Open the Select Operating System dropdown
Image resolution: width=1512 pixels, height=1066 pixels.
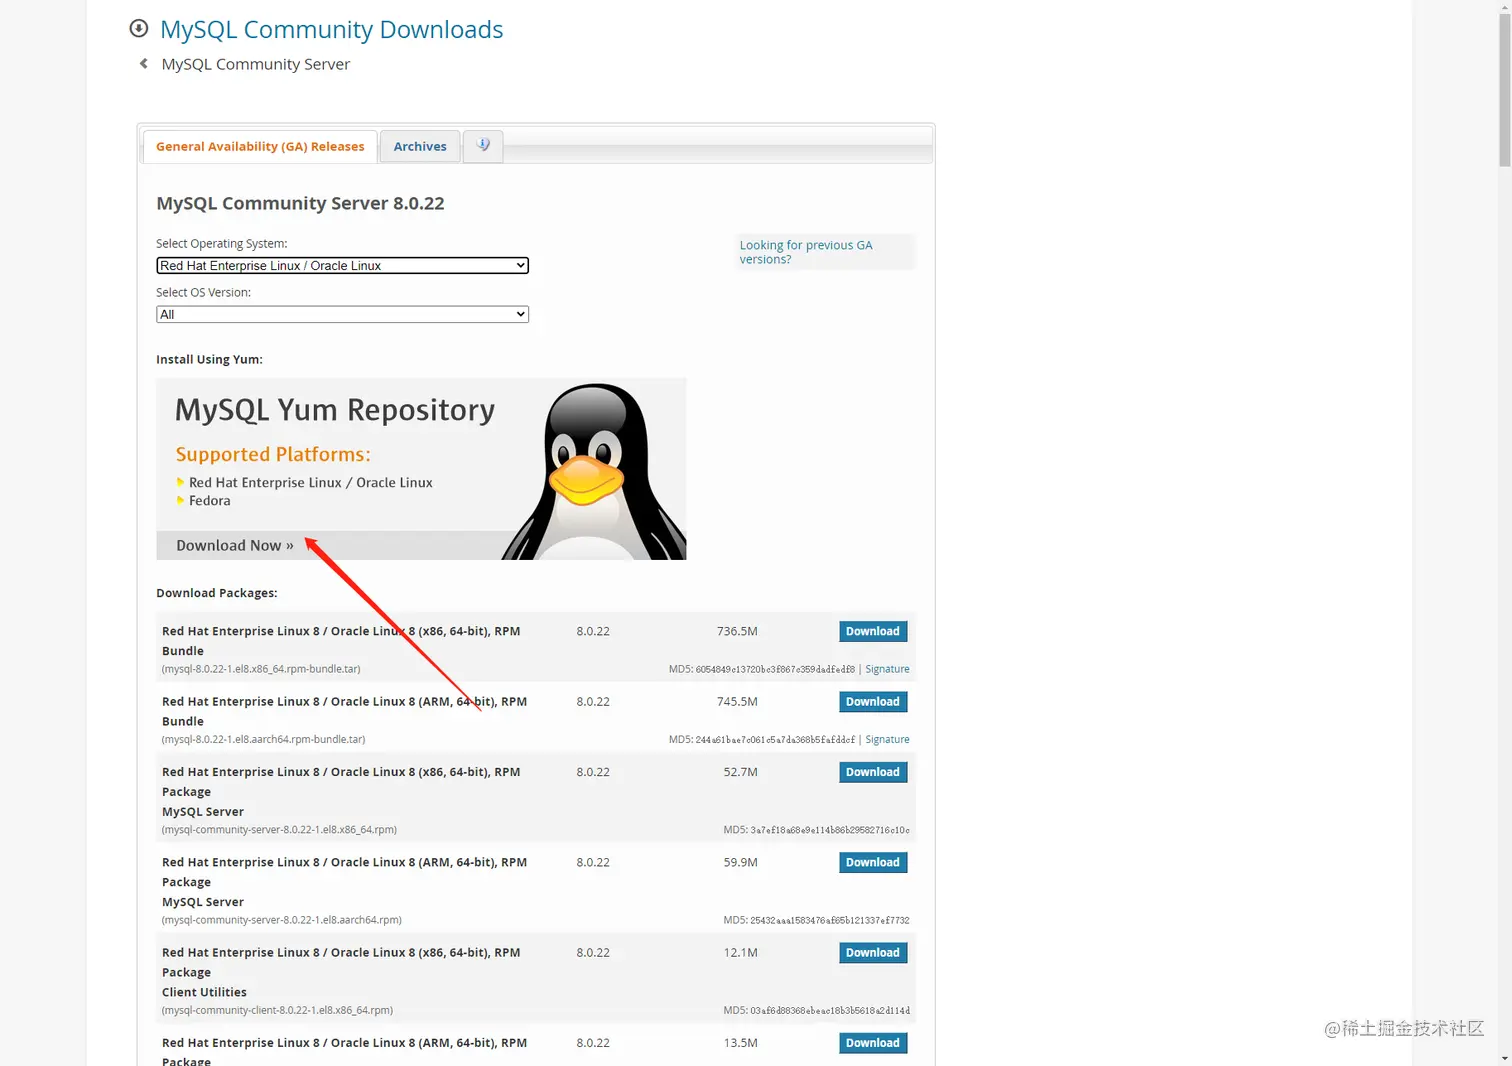342,265
